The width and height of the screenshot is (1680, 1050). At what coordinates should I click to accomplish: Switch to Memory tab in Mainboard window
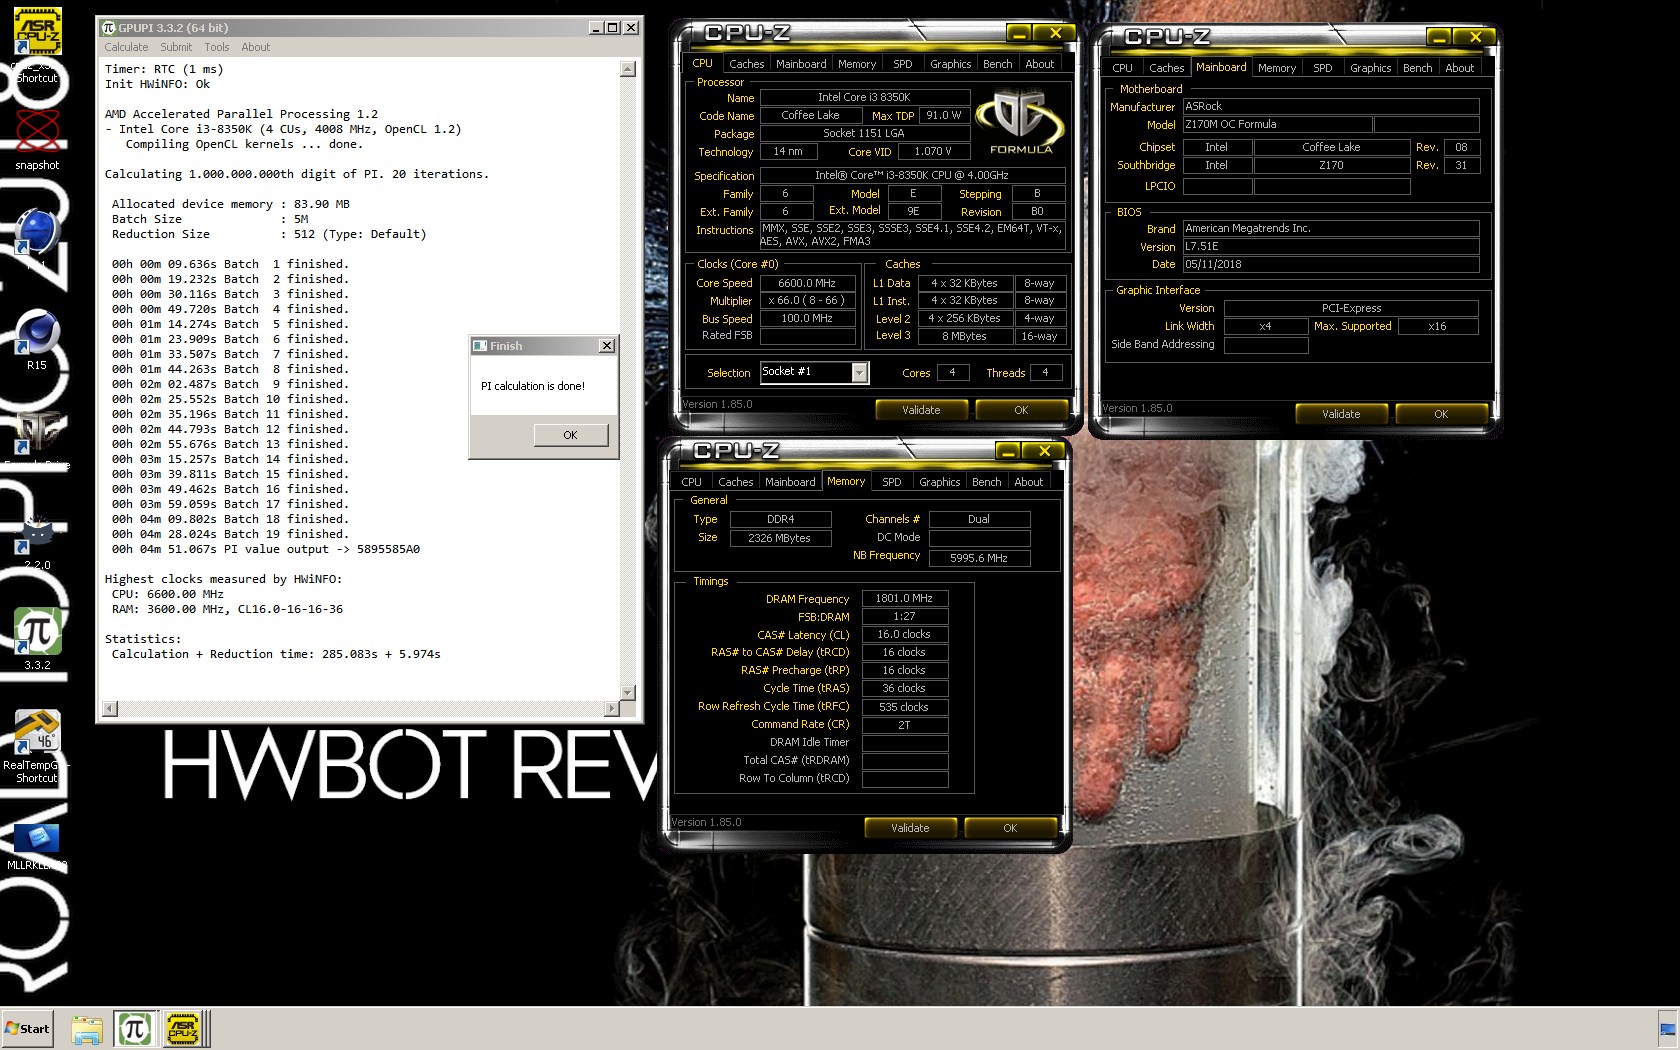pyautogui.click(x=1277, y=68)
